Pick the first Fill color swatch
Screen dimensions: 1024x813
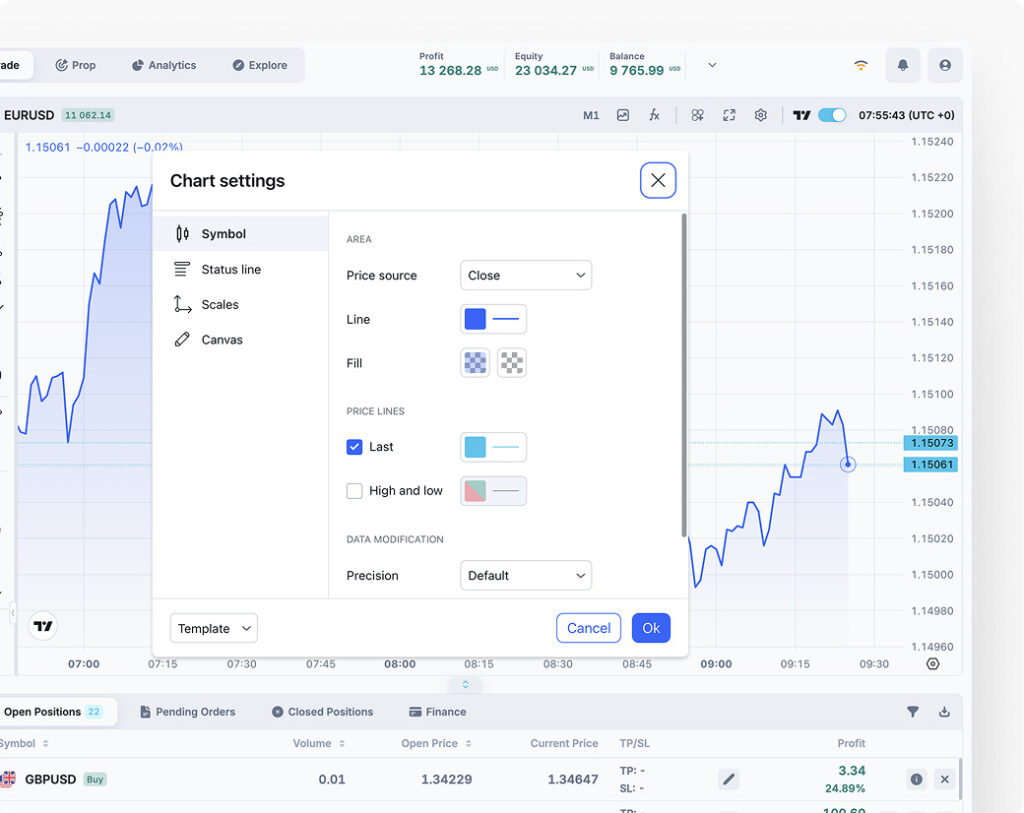pos(475,363)
